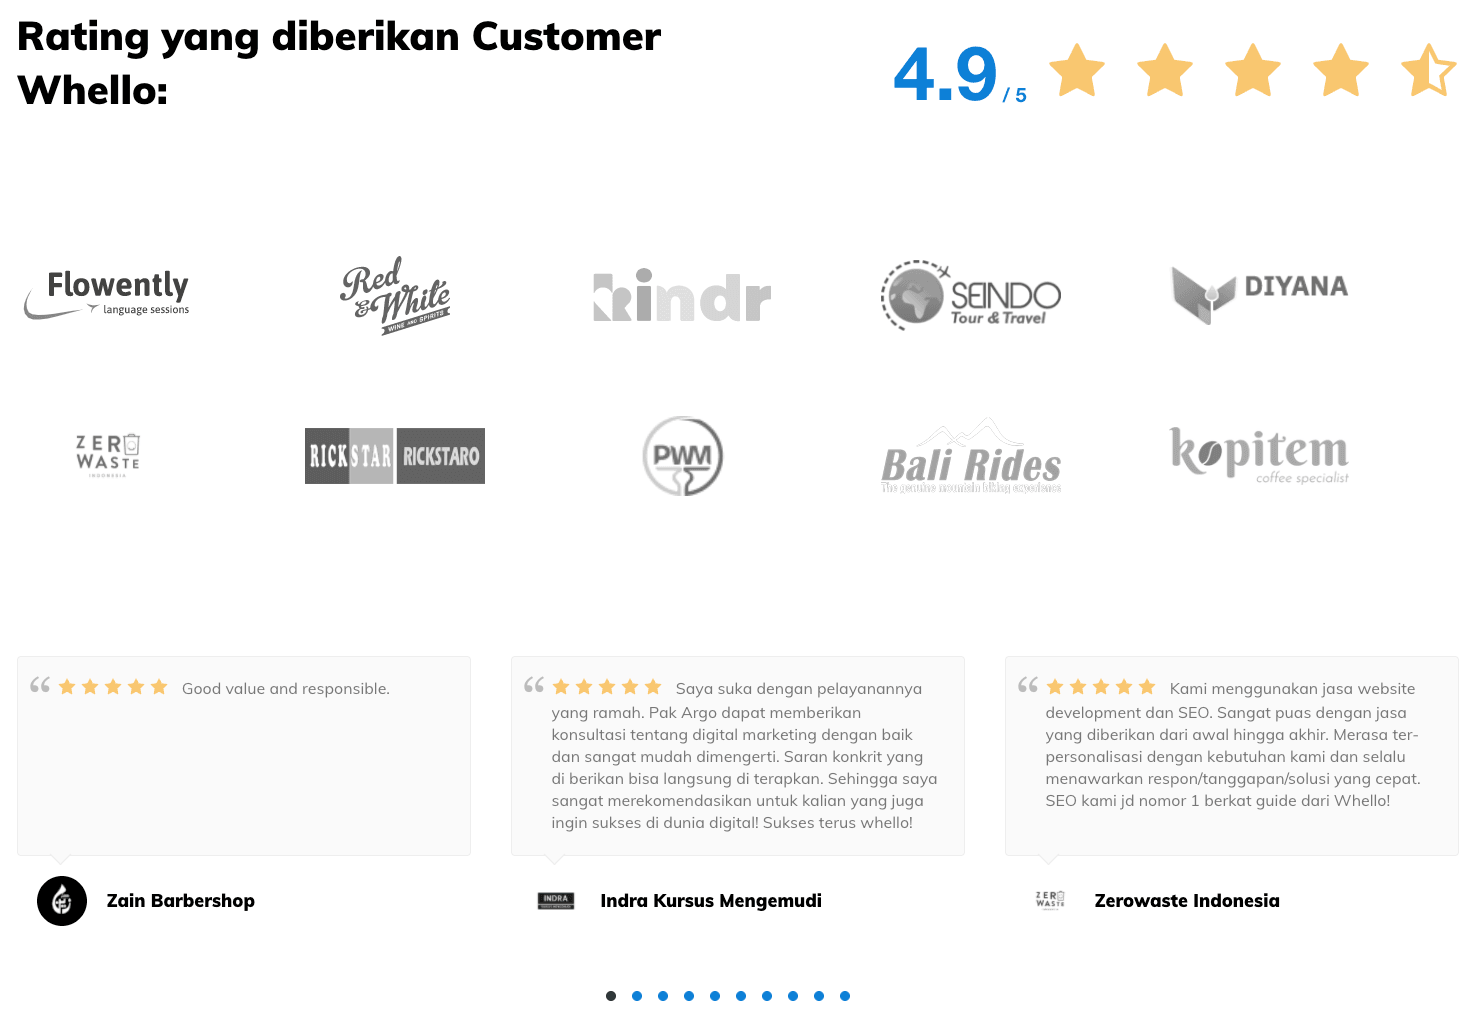The image size is (1480, 1013).
Task: Click the half-filled fifth rating star
Action: (x=1428, y=71)
